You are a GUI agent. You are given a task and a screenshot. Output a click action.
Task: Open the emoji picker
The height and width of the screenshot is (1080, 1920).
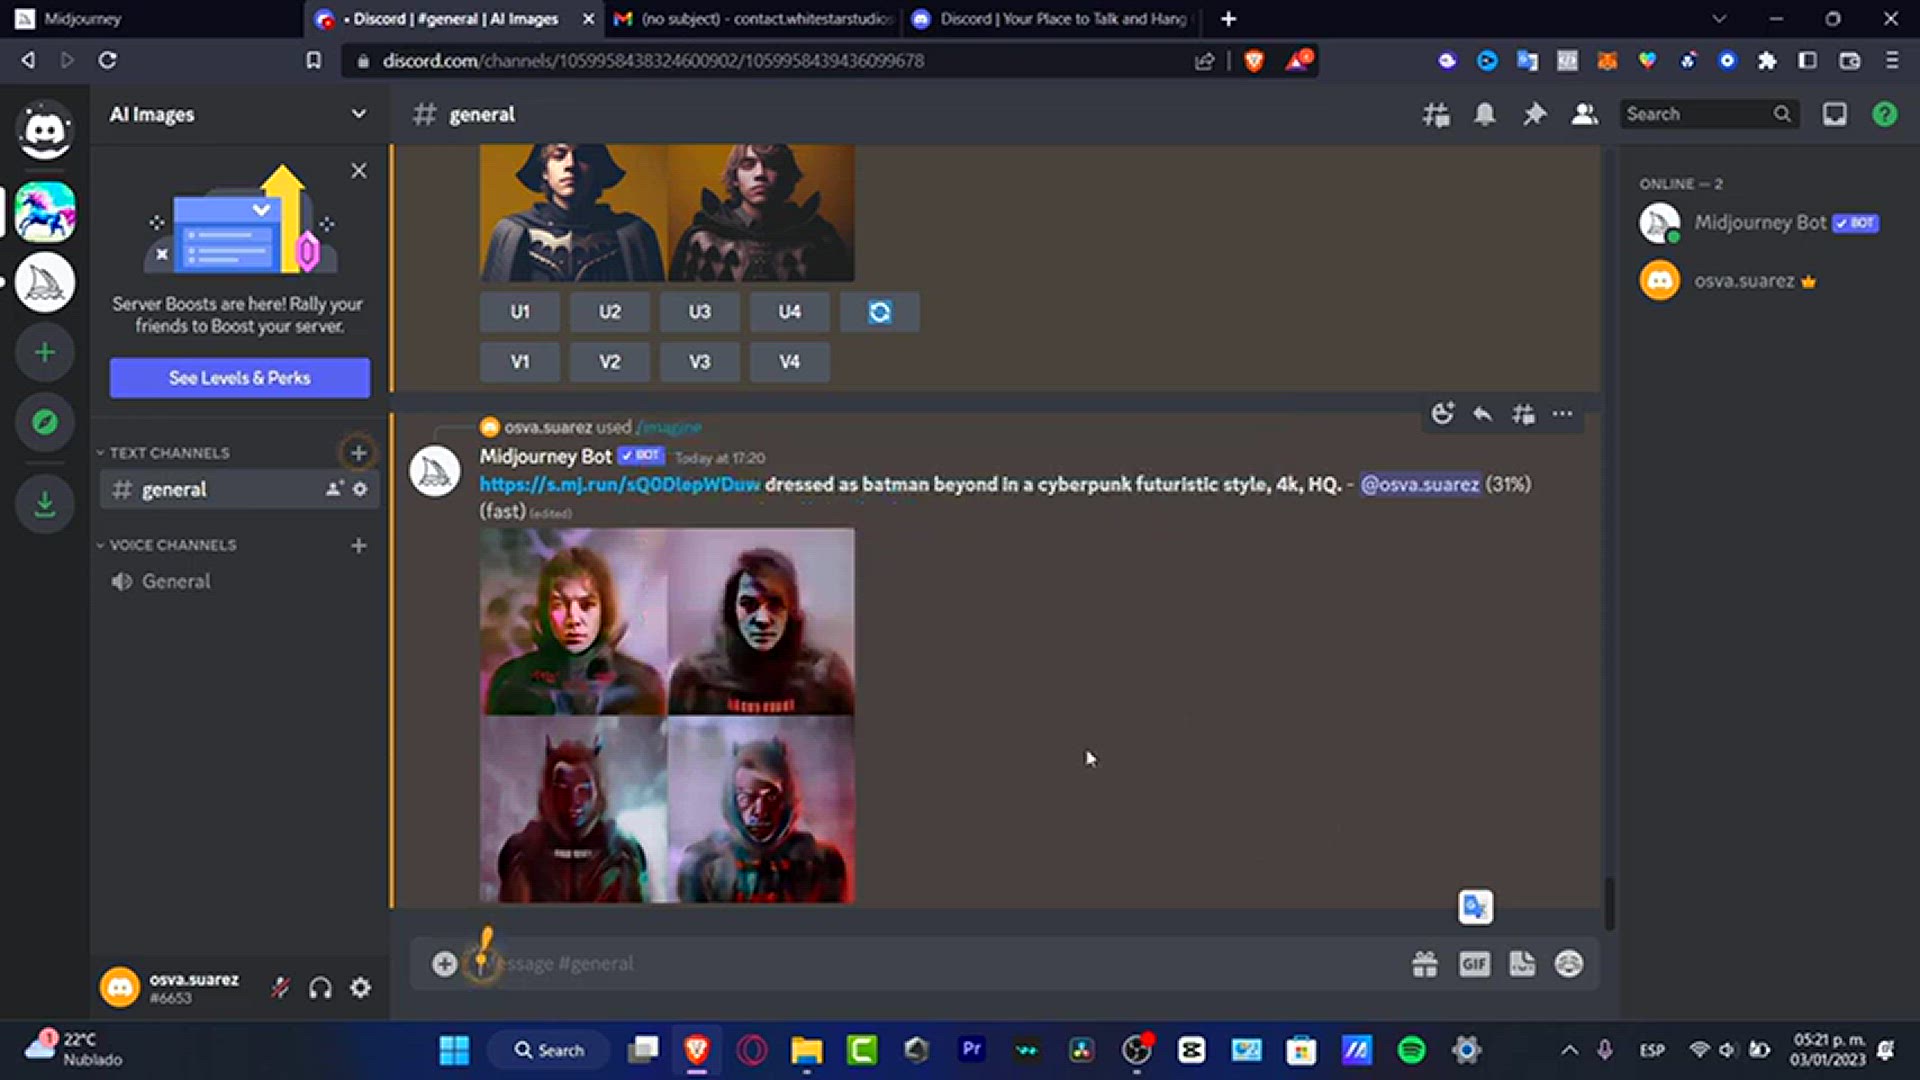1569,964
